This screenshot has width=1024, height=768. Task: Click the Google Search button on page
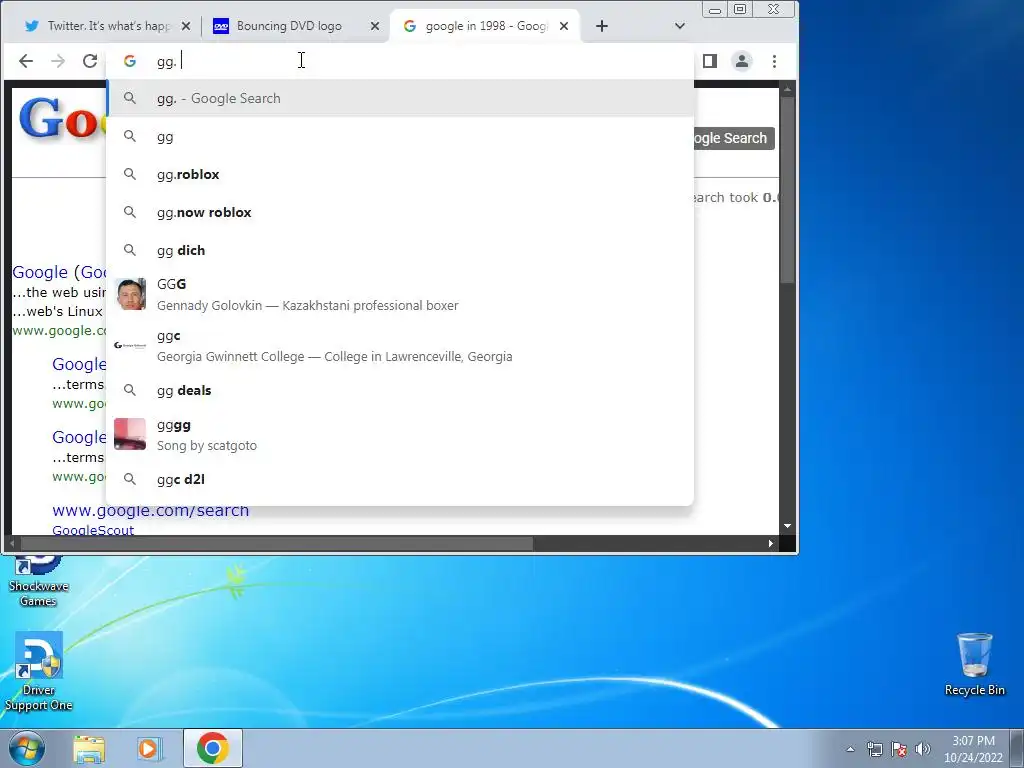pos(734,138)
